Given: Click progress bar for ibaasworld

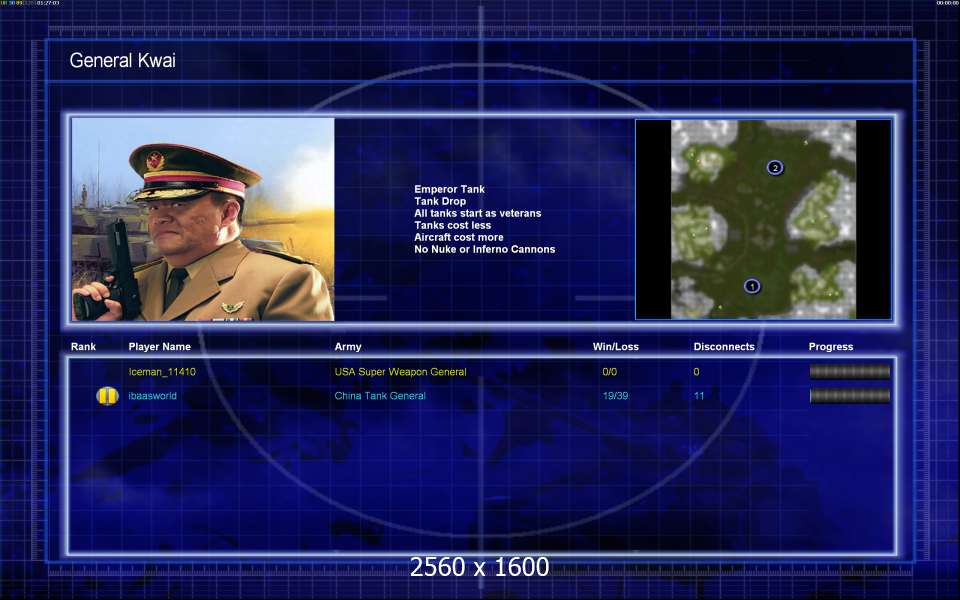Looking at the screenshot, I should pos(850,396).
